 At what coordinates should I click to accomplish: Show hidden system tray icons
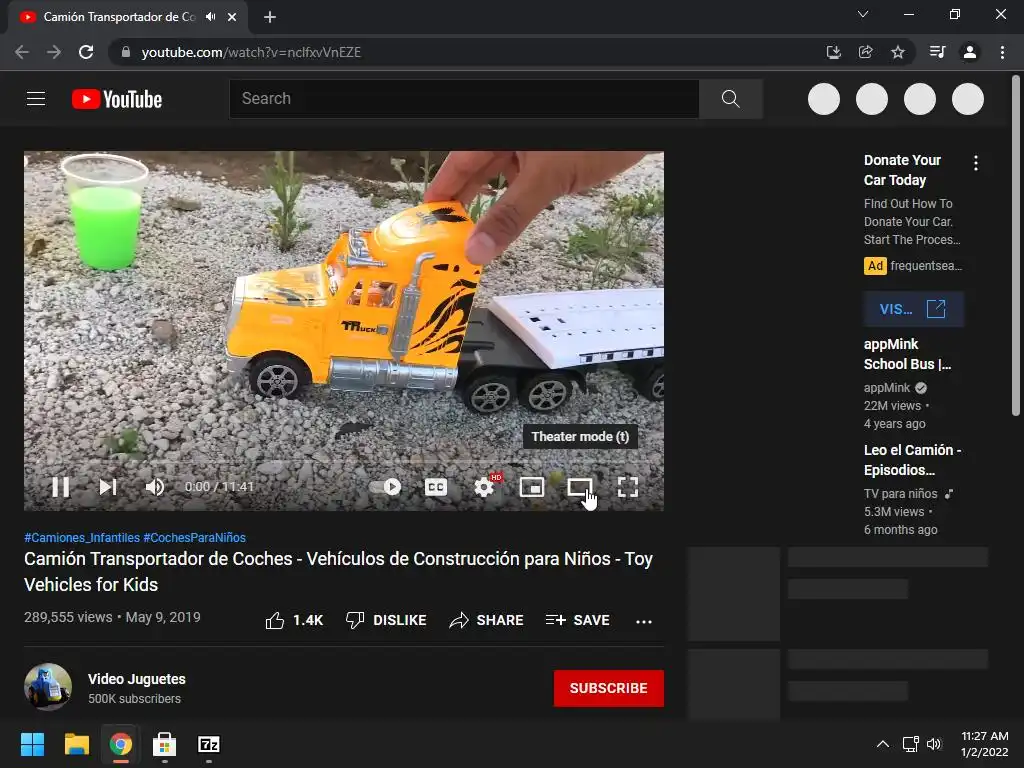(x=883, y=744)
